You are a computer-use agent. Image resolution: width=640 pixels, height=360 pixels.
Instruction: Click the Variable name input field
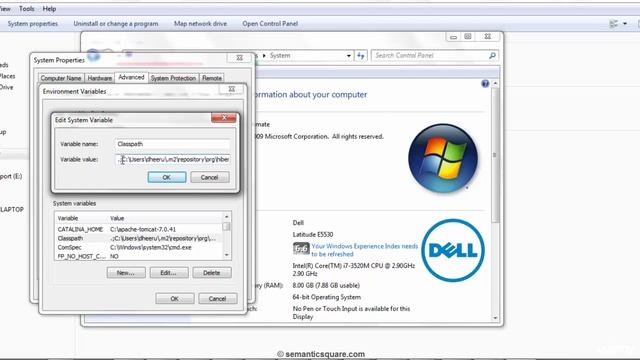[x=173, y=144]
